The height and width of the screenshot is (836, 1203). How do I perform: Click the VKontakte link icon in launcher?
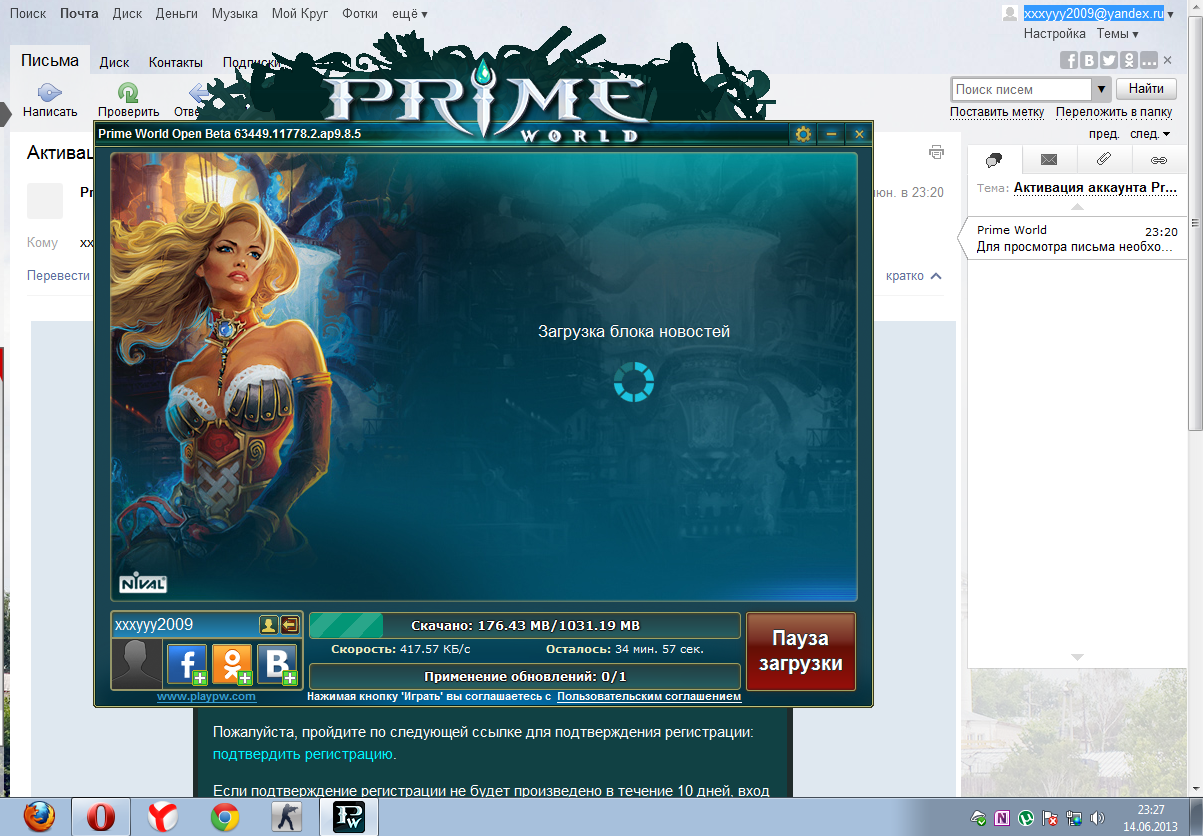pos(277,664)
